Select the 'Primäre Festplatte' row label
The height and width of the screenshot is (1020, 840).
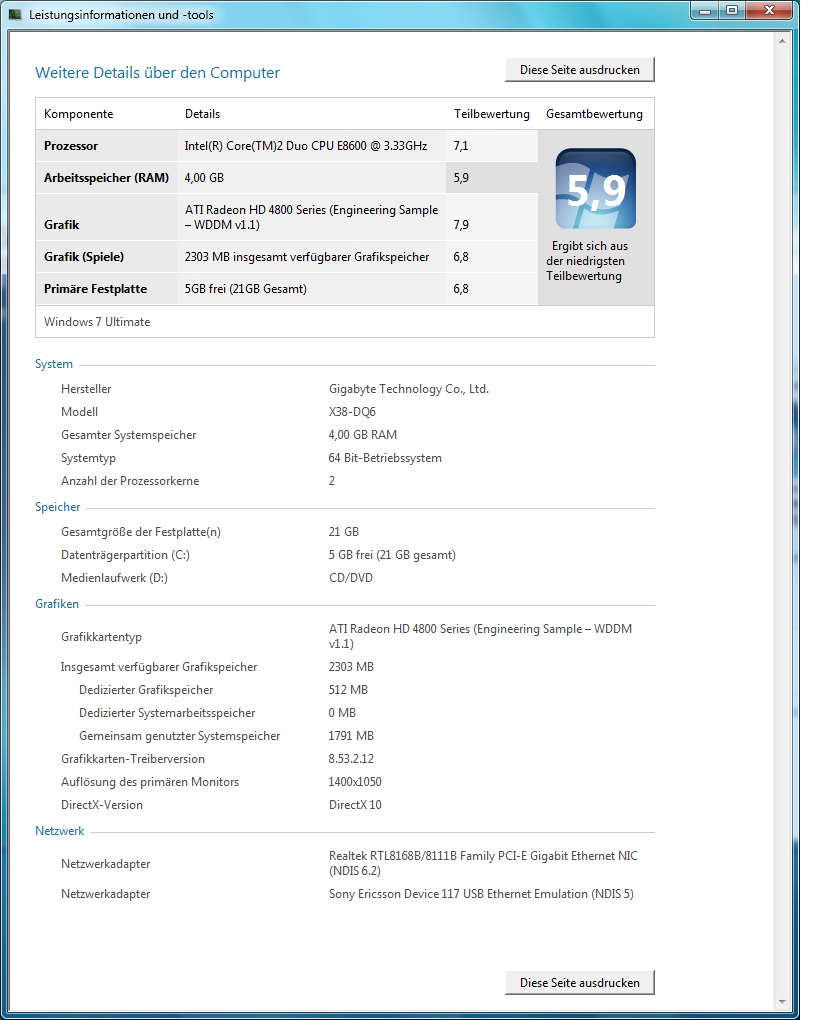point(95,288)
